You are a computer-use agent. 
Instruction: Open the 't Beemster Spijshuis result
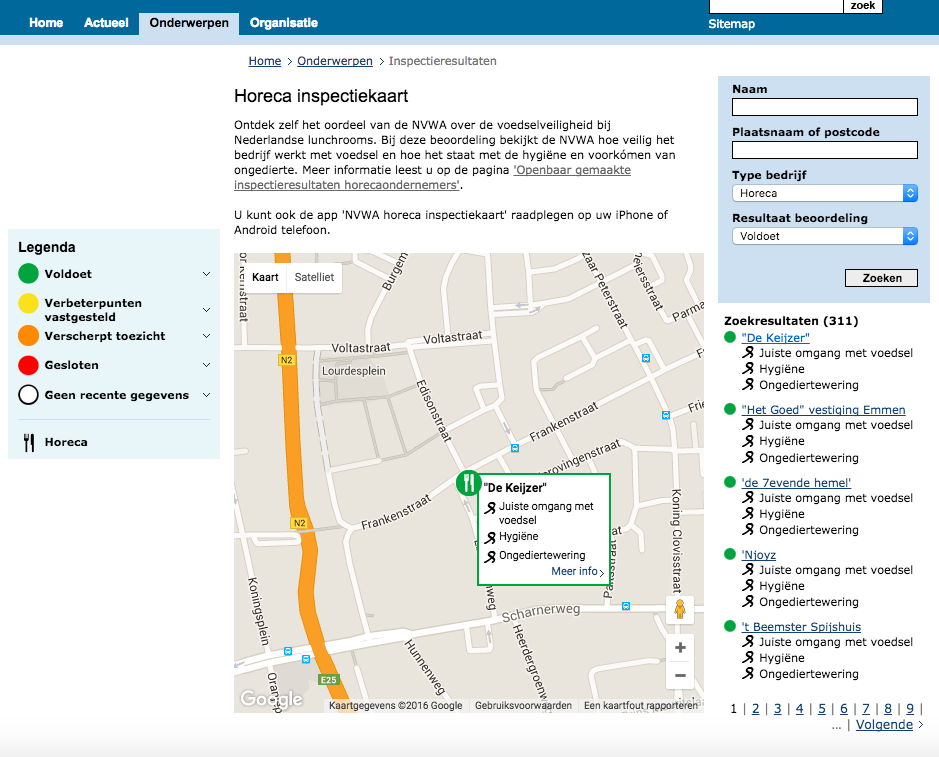pos(801,626)
